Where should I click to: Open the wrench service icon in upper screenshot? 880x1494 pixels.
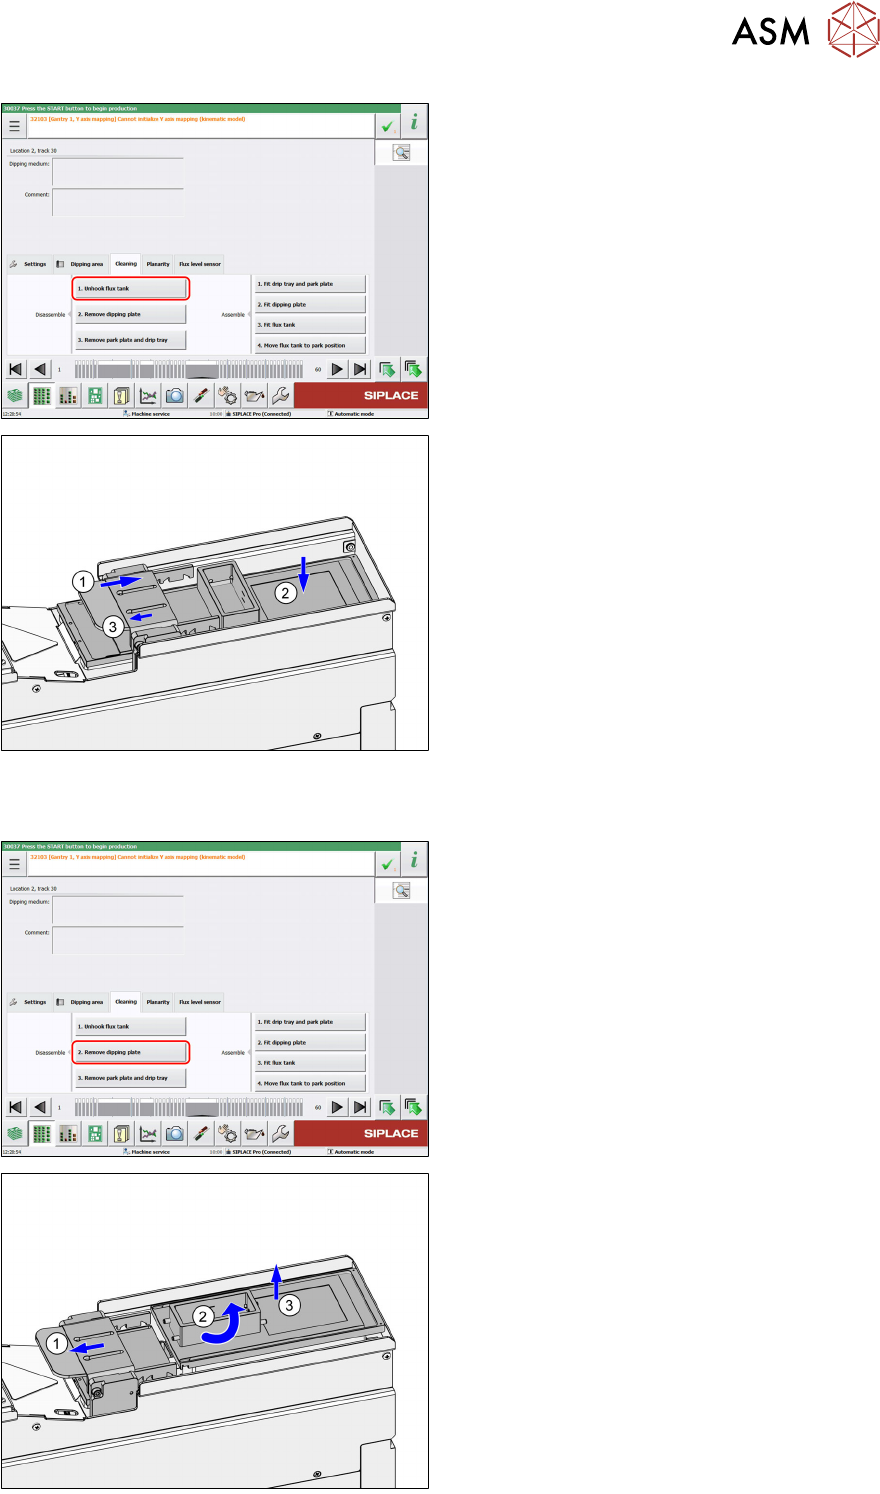[x=281, y=396]
